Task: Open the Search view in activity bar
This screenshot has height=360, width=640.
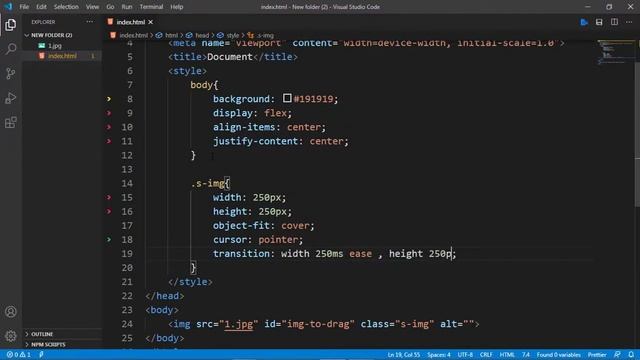Action: pos(11,49)
